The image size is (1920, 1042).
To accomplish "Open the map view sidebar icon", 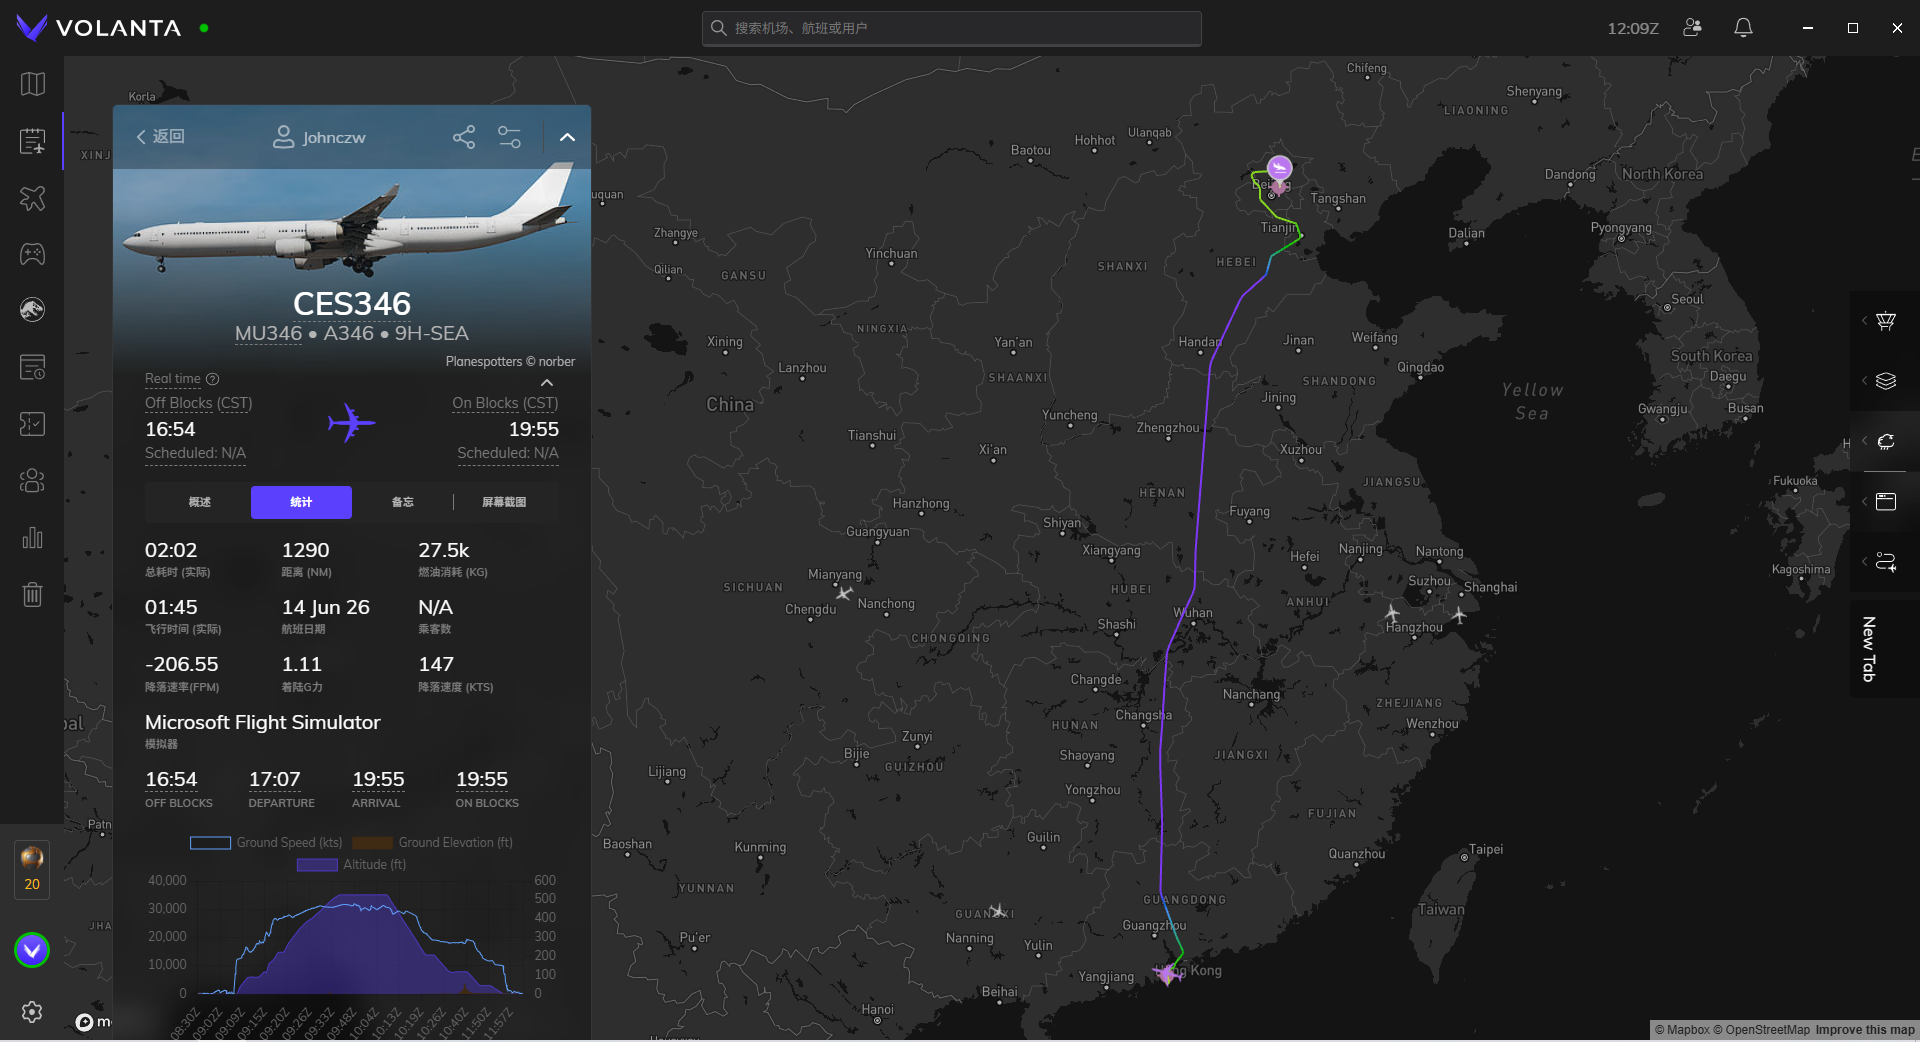I will point(32,84).
